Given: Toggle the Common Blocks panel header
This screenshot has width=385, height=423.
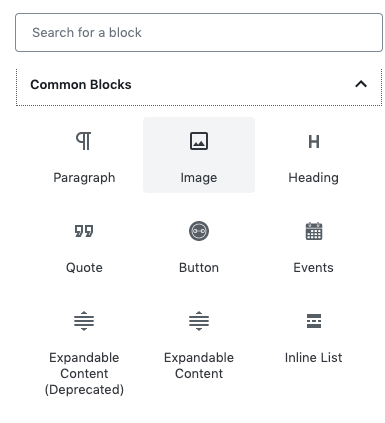Looking at the screenshot, I should (x=199, y=87).
